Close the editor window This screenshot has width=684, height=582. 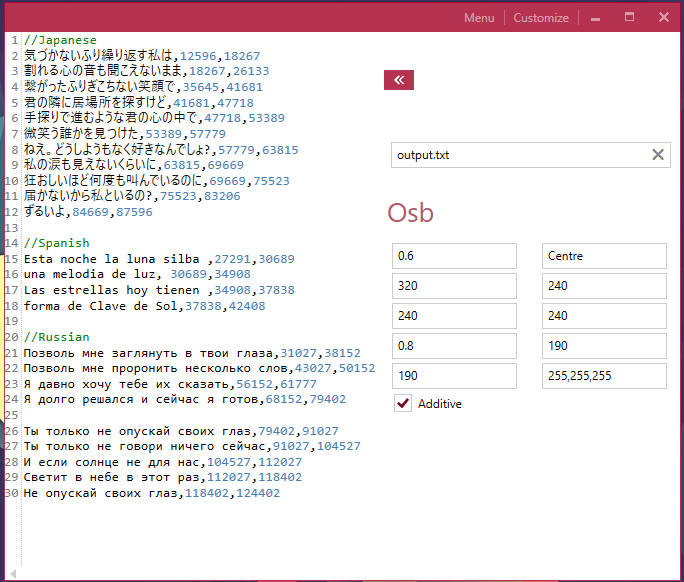pos(663,17)
